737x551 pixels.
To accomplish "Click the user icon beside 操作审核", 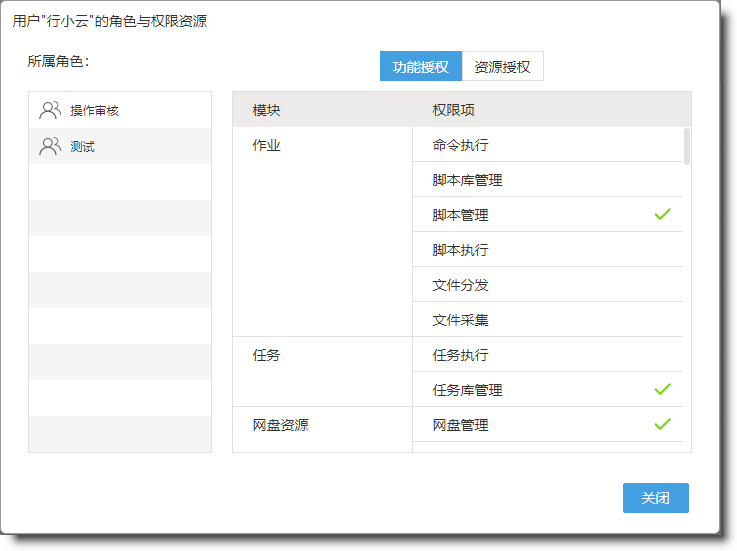I will [50, 110].
